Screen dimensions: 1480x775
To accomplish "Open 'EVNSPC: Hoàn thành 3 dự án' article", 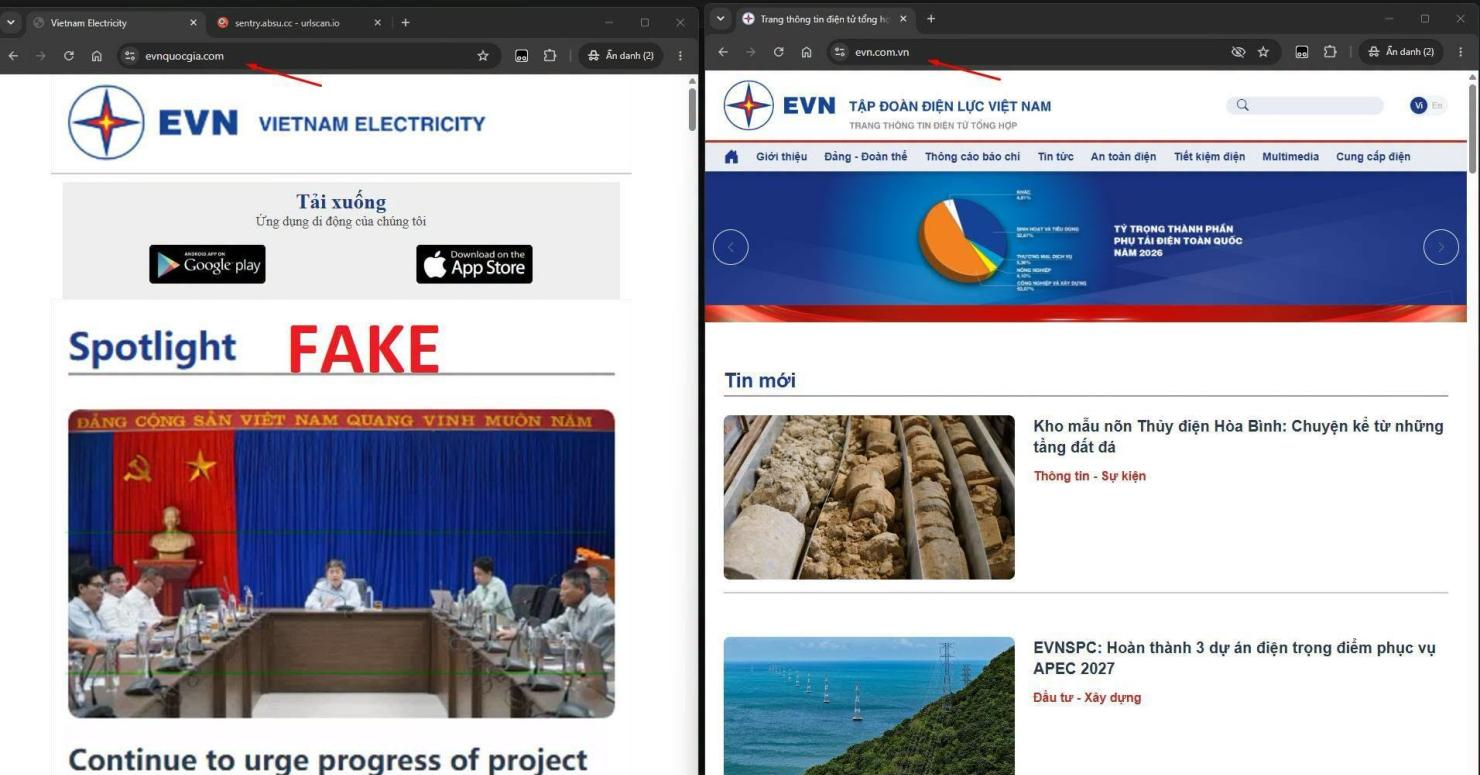I will coord(1234,658).
